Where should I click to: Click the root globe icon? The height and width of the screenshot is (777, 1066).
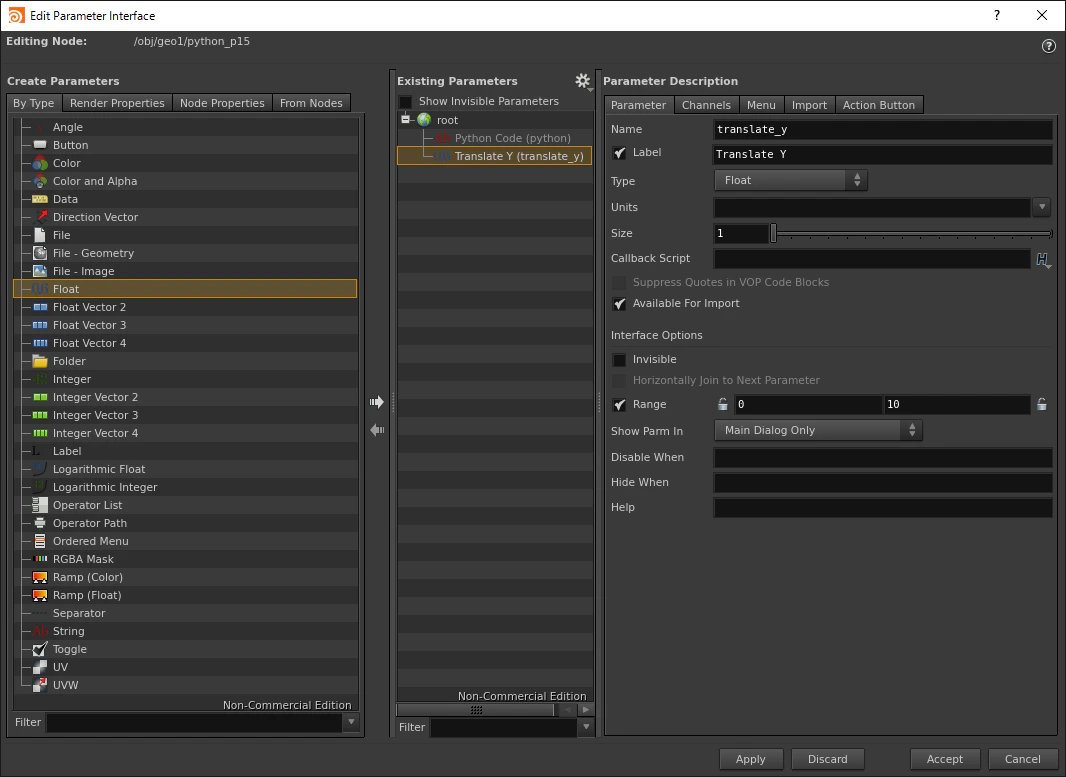424,120
